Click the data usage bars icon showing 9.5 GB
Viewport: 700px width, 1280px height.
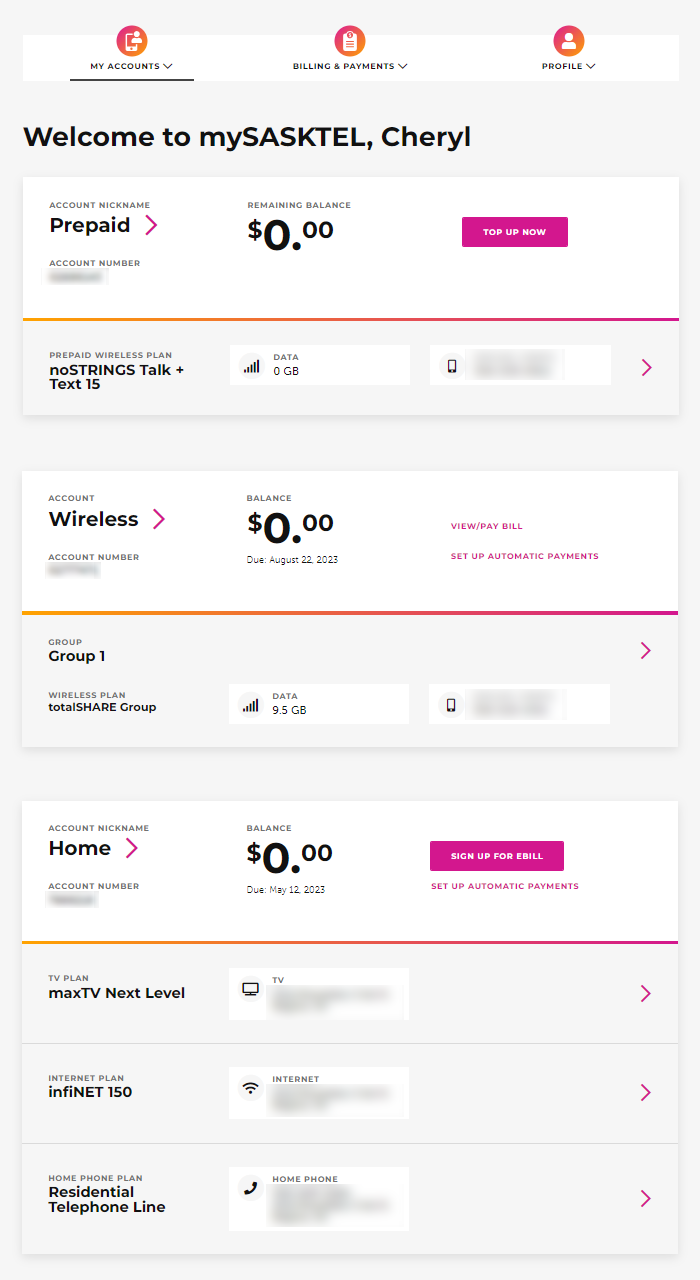tap(252, 703)
